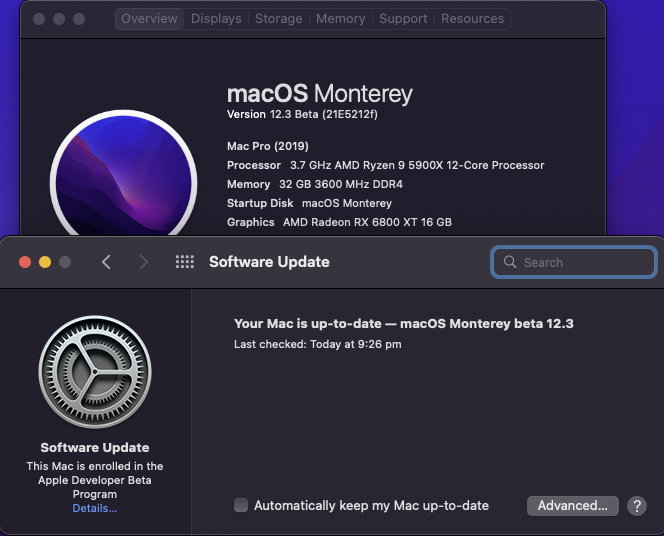
Task: Click the Version 12.3 Beta (21E5212f) text
Action: pos(302,114)
